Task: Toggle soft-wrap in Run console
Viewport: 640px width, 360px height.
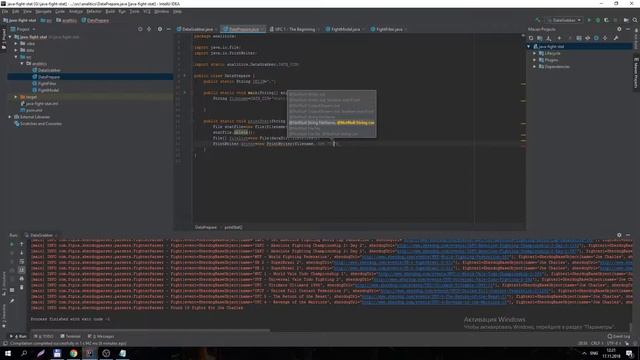Action: tap(22, 262)
